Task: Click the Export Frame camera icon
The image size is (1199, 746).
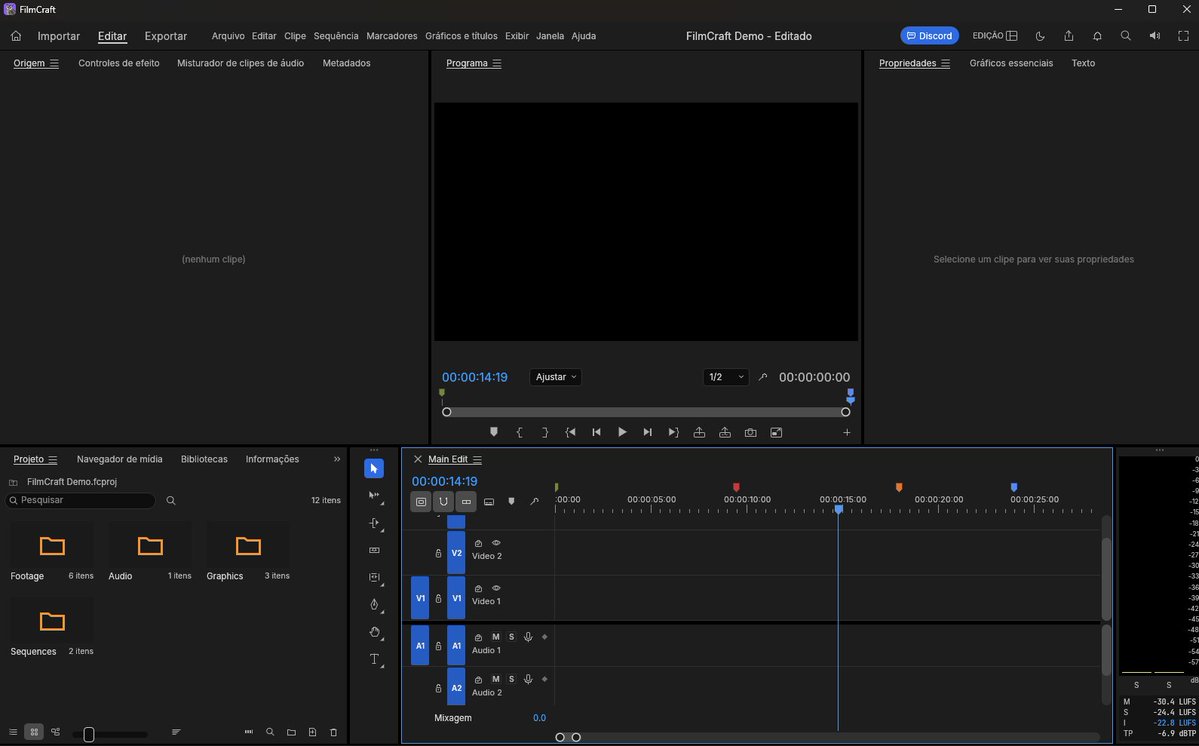Action: click(750, 433)
